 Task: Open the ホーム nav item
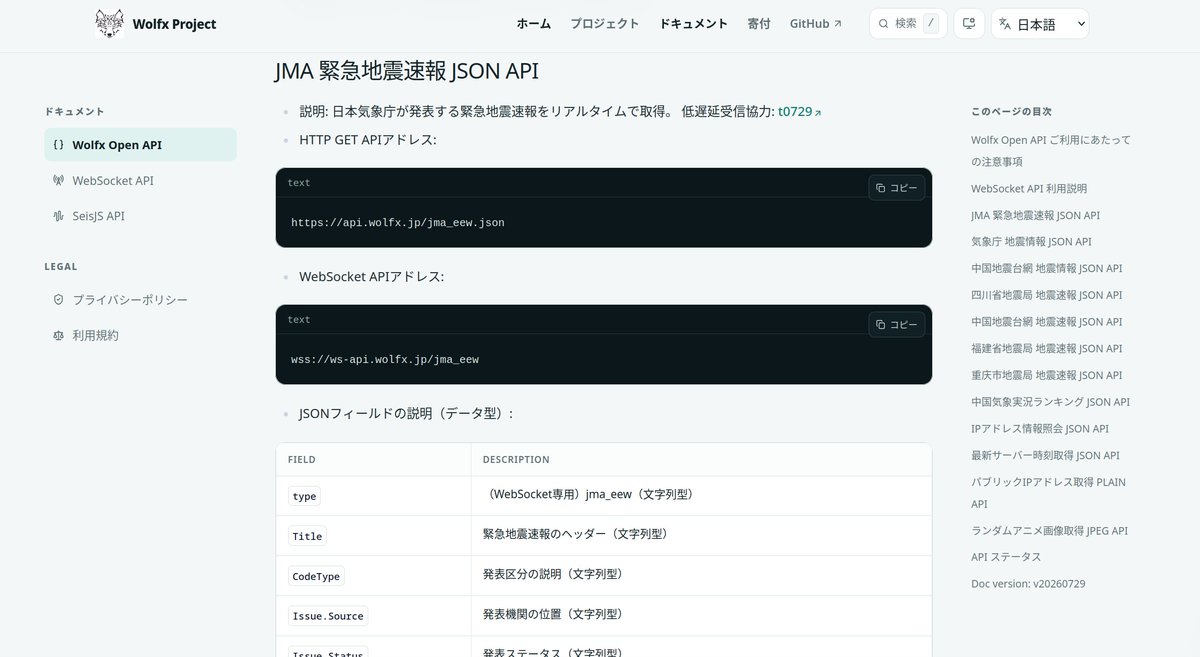[534, 24]
